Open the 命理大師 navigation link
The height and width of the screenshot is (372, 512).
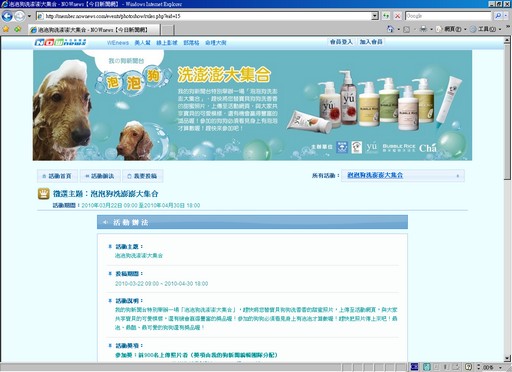216,43
